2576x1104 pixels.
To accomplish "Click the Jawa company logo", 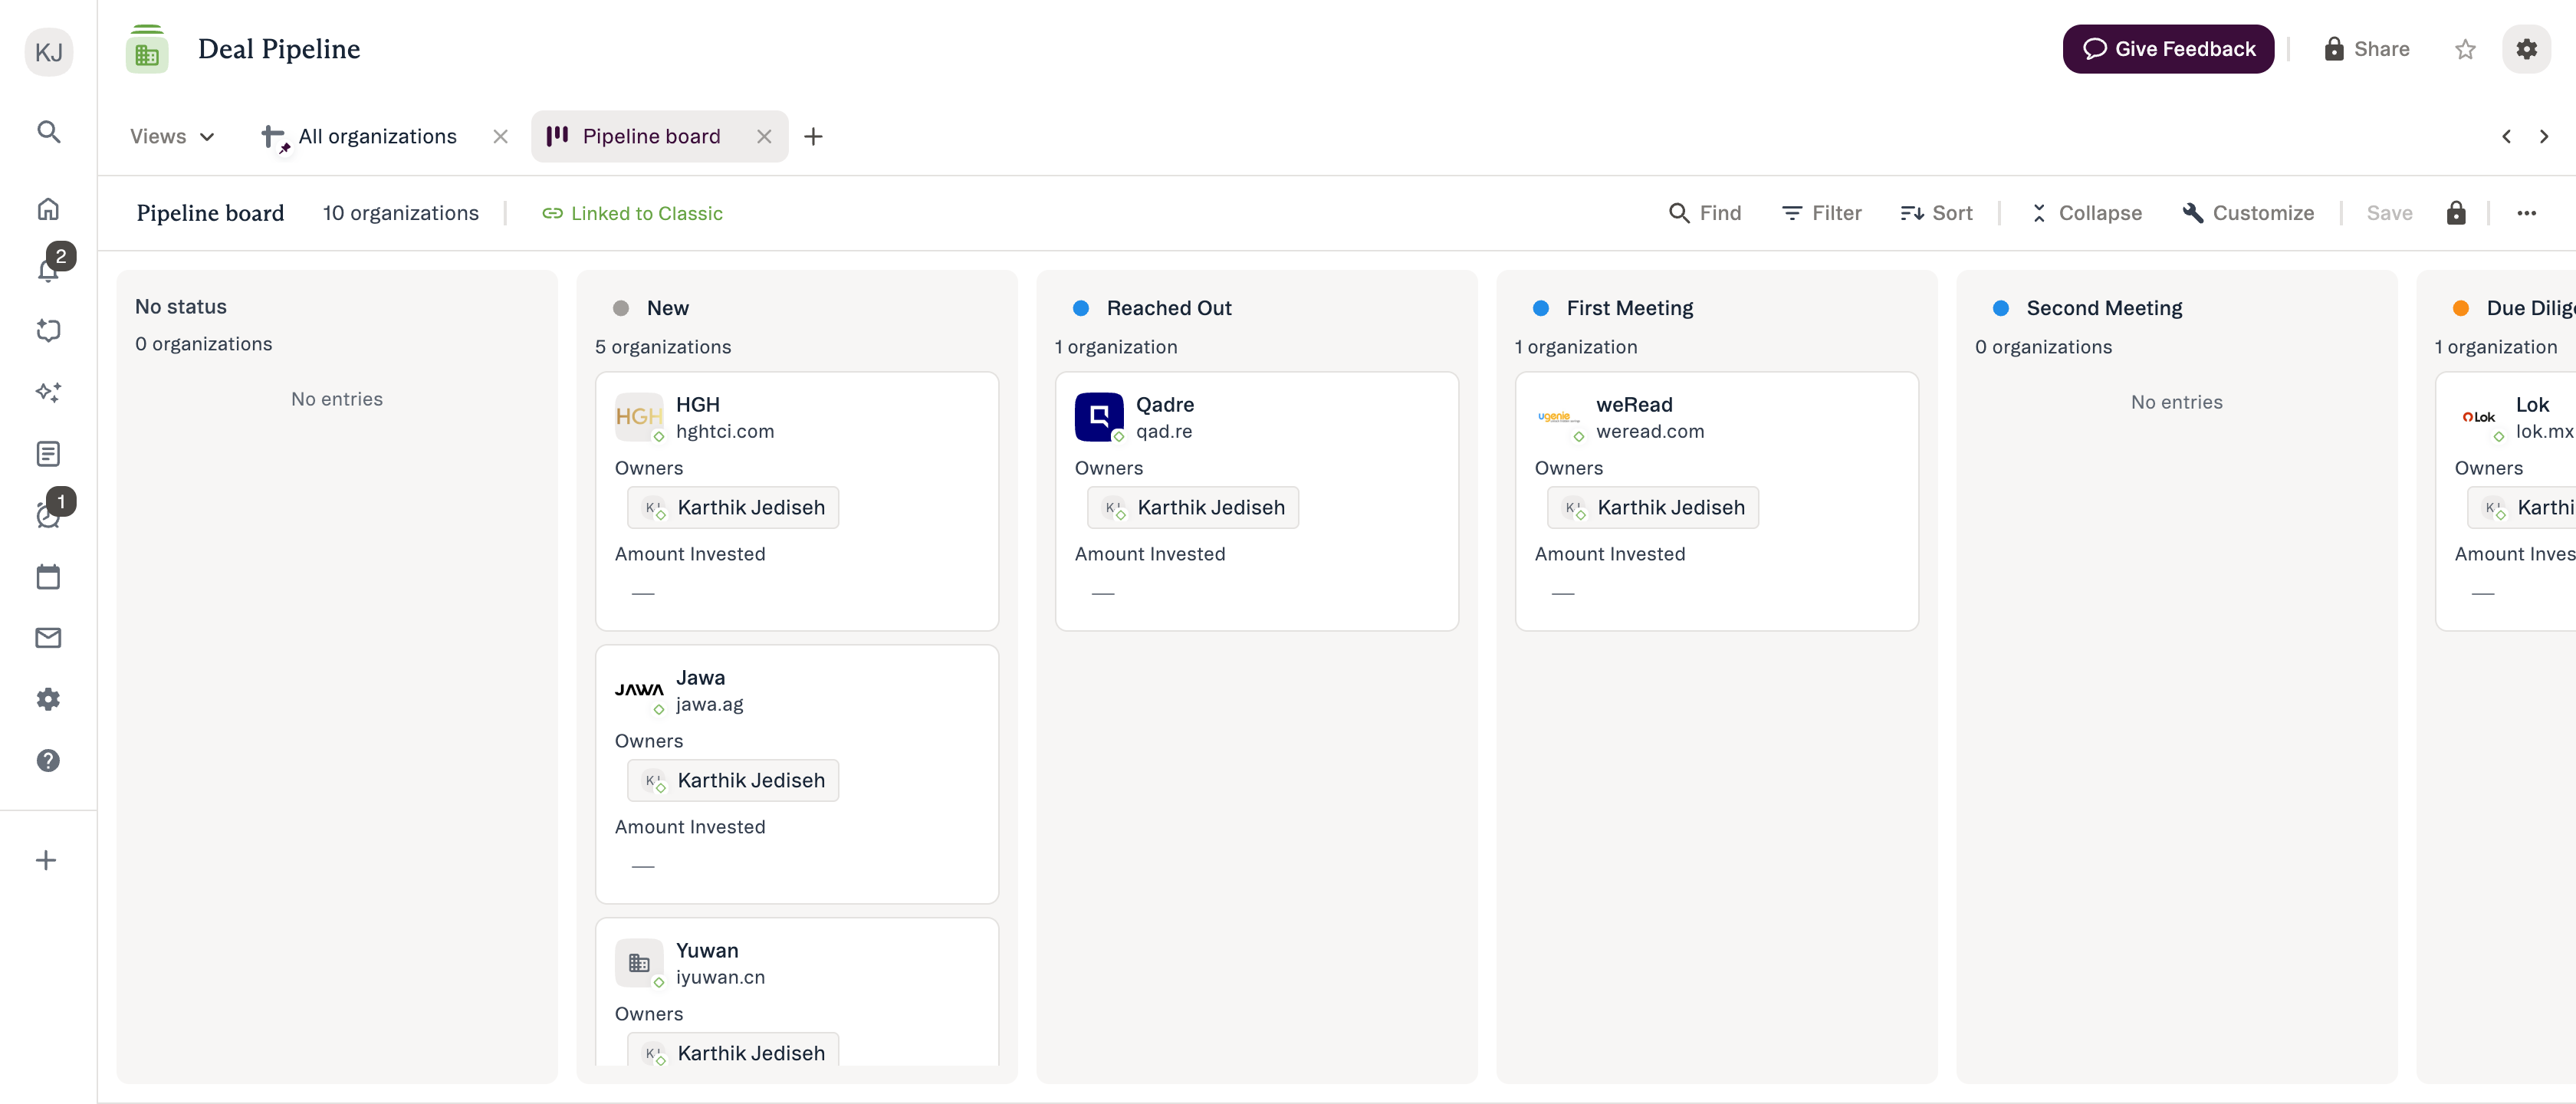I will click(x=638, y=689).
